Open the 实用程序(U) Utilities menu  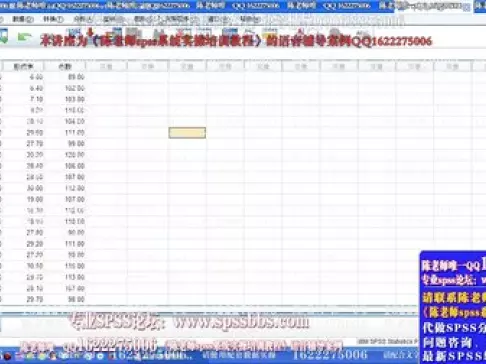tap(177, 19)
